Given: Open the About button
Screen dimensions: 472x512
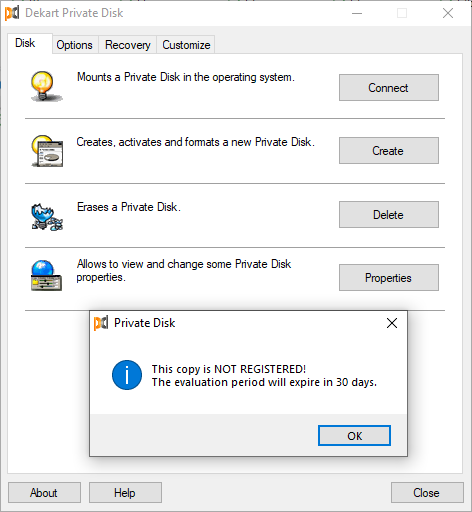Looking at the screenshot, I should pos(44,493).
